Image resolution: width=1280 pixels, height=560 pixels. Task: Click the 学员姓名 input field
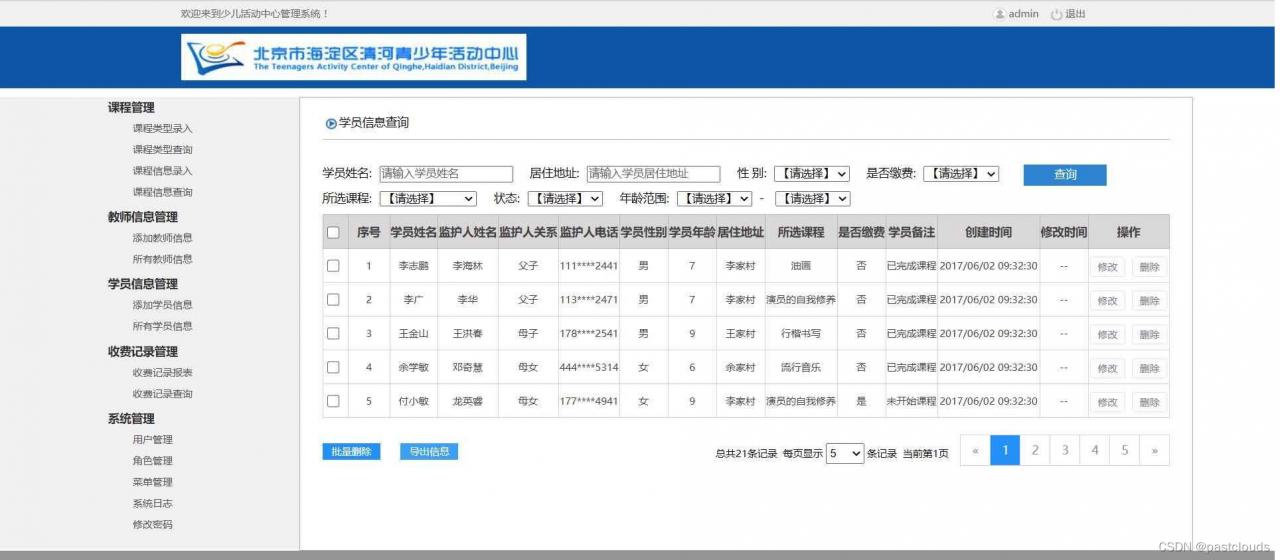445,174
